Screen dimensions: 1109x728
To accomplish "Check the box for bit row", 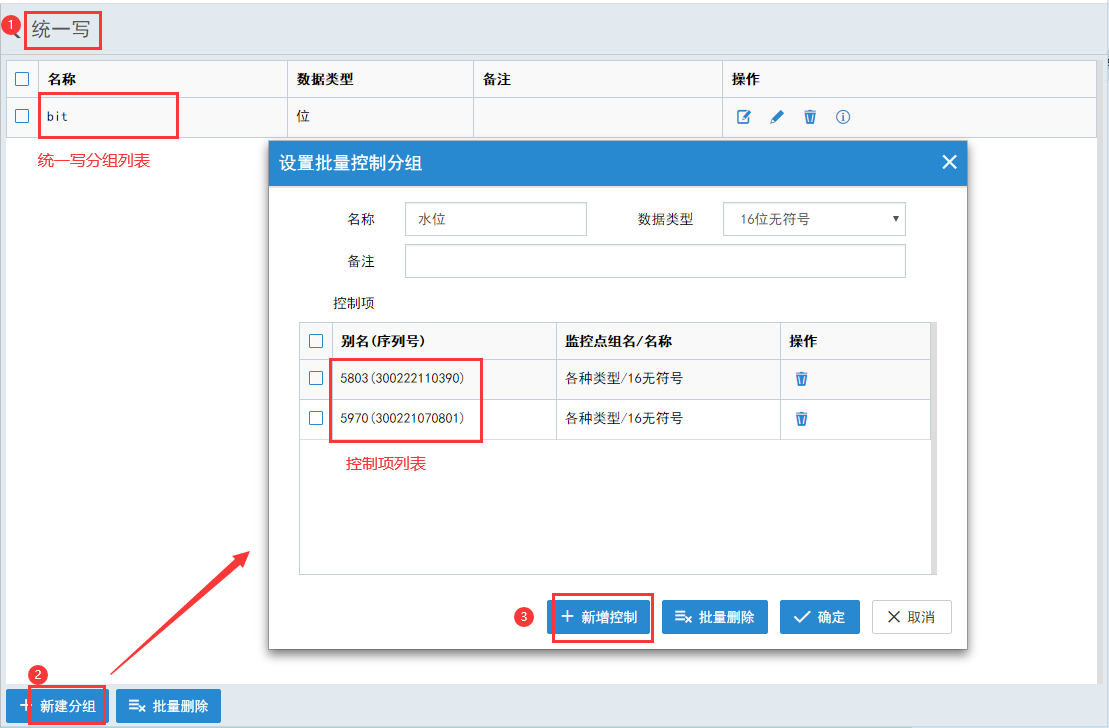I will click(22, 116).
